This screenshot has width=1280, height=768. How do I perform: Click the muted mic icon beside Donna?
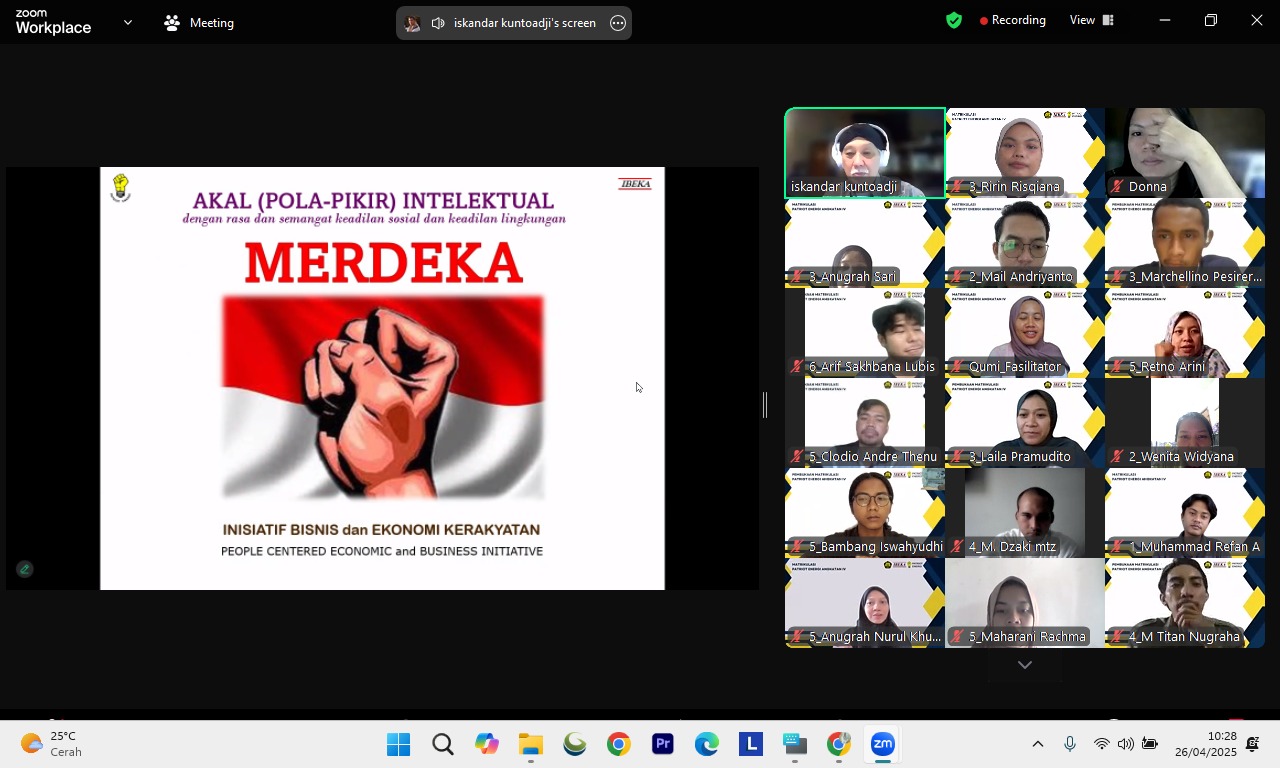[1117, 187]
